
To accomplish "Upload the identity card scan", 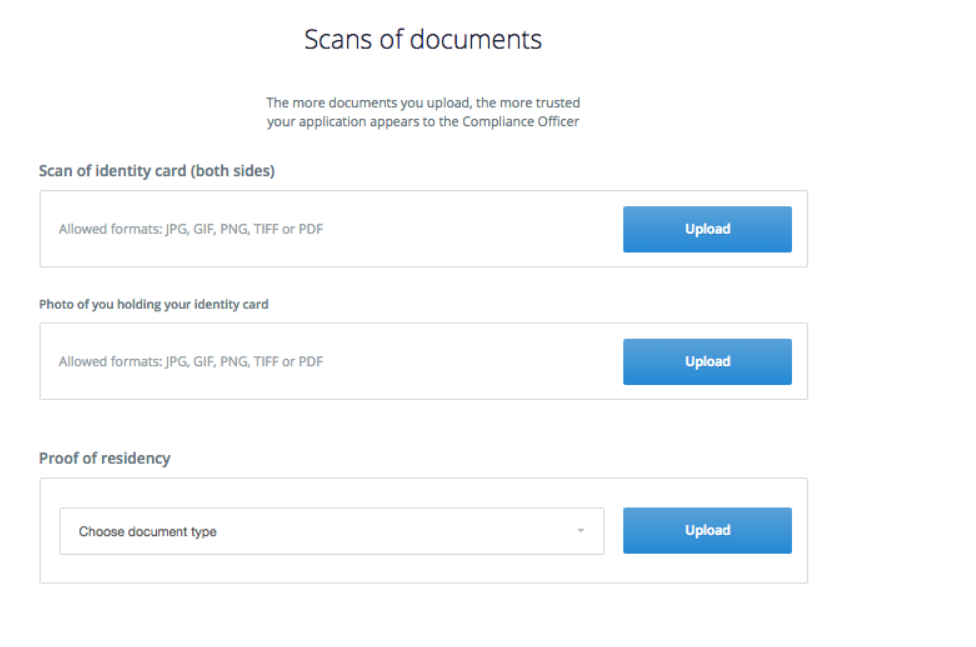I will point(707,229).
